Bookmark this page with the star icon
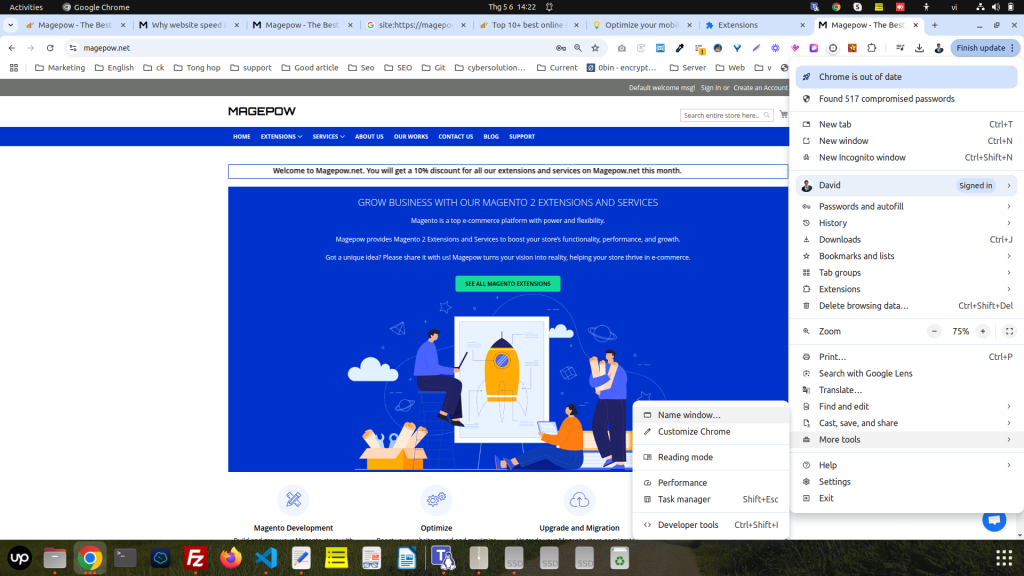This screenshot has height=576, width=1024. click(595, 48)
